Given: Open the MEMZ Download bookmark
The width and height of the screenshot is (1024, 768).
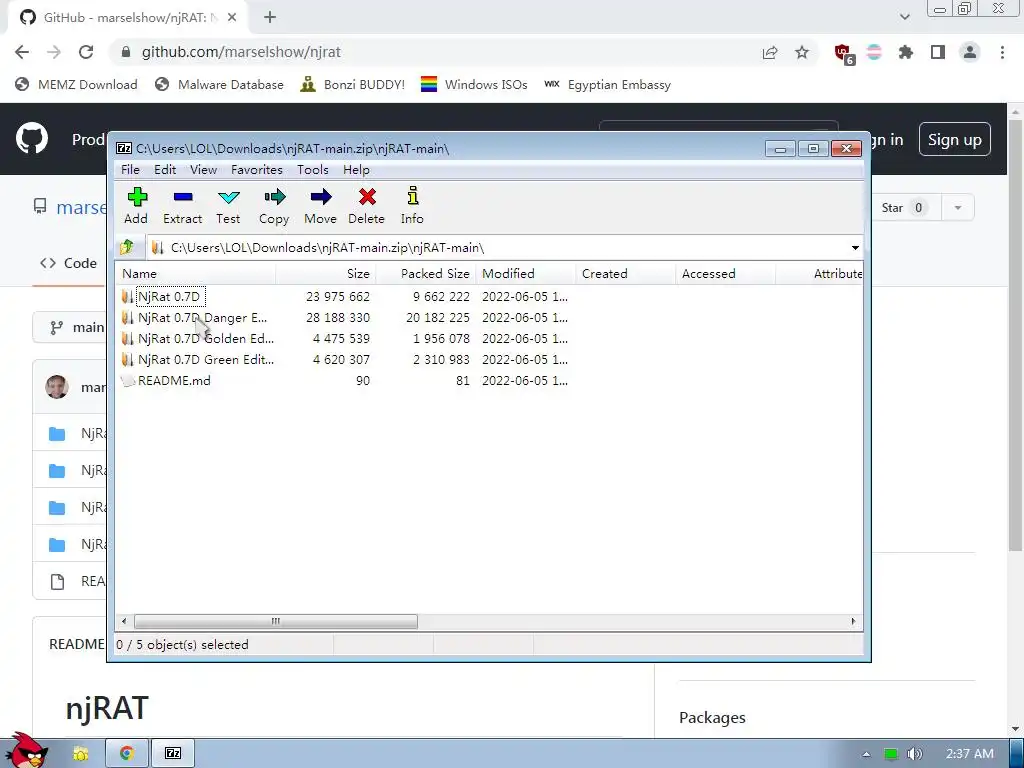Looking at the screenshot, I should coord(76,85).
